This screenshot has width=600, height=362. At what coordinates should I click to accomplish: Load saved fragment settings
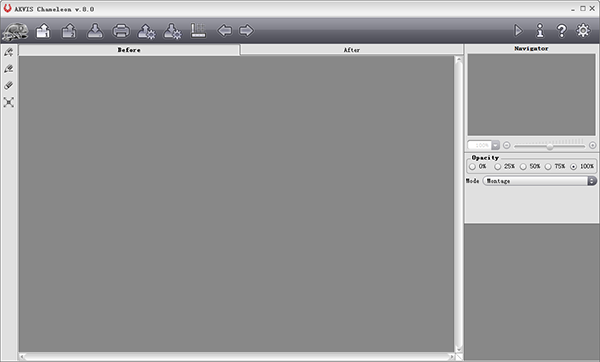pos(146,31)
